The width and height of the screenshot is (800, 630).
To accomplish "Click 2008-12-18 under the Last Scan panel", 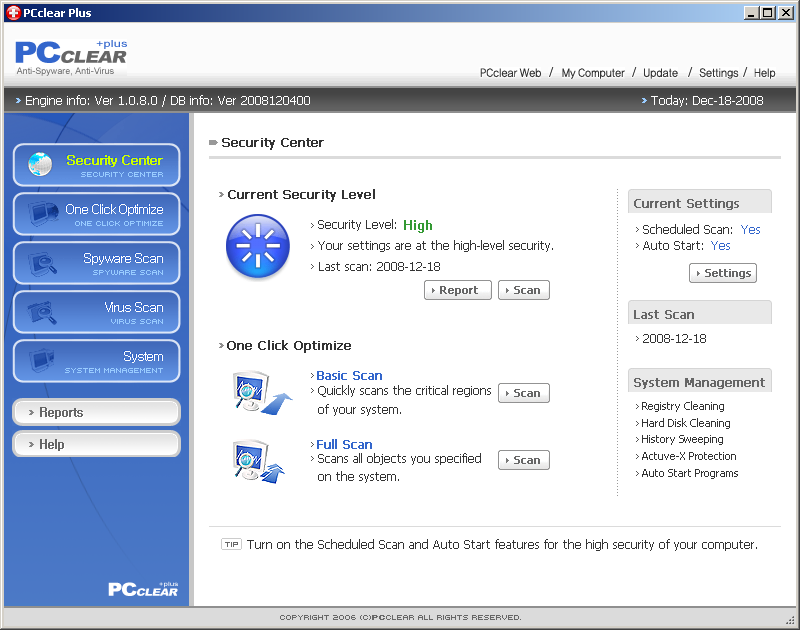I will point(674,339).
